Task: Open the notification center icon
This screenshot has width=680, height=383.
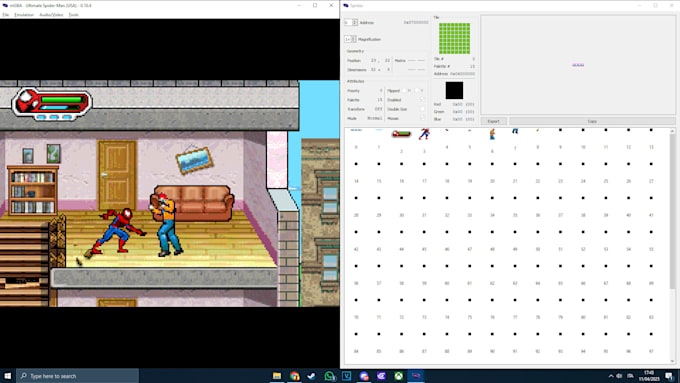Action: (670, 376)
